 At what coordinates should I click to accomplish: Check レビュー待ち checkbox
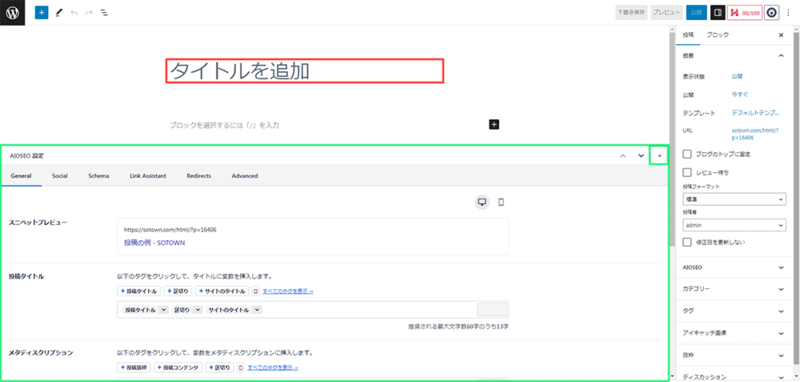click(x=687, y=172)
